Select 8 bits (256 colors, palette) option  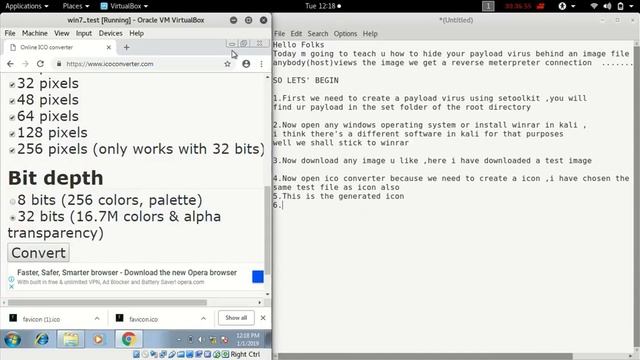(13, 201)
